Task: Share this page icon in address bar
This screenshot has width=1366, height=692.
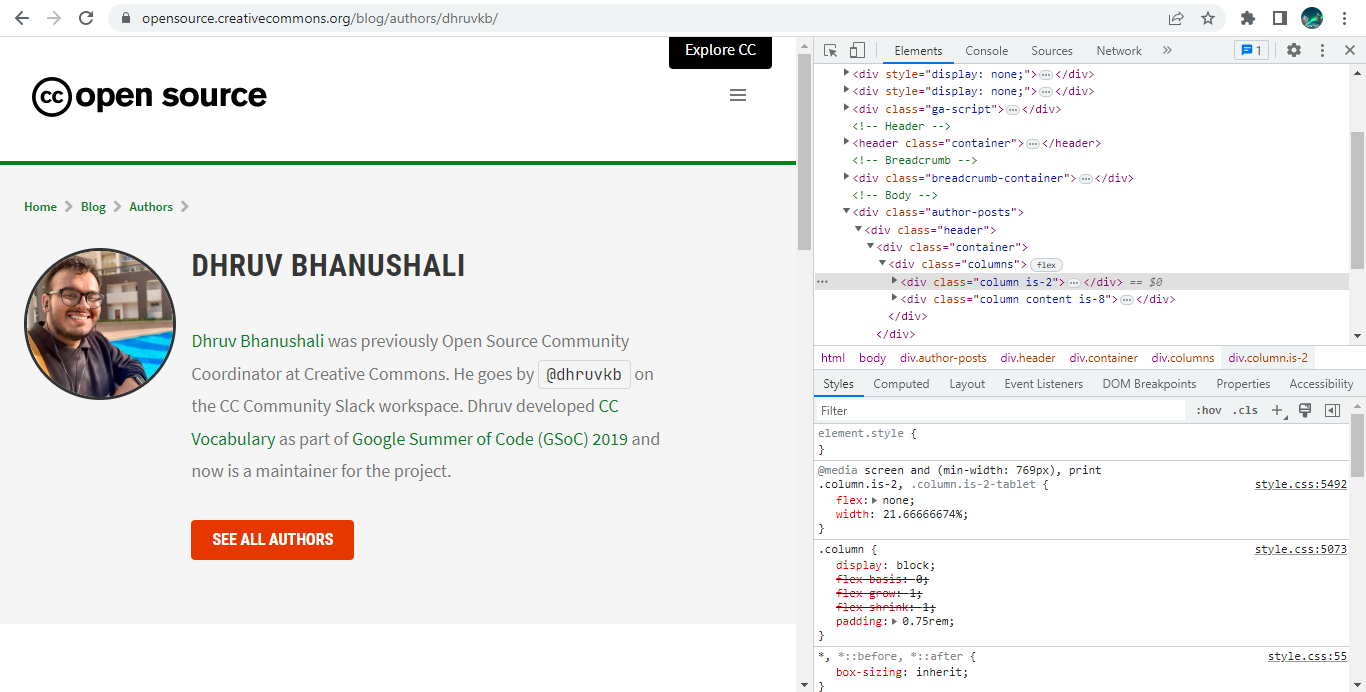Action: click(x=1176, y=18)
